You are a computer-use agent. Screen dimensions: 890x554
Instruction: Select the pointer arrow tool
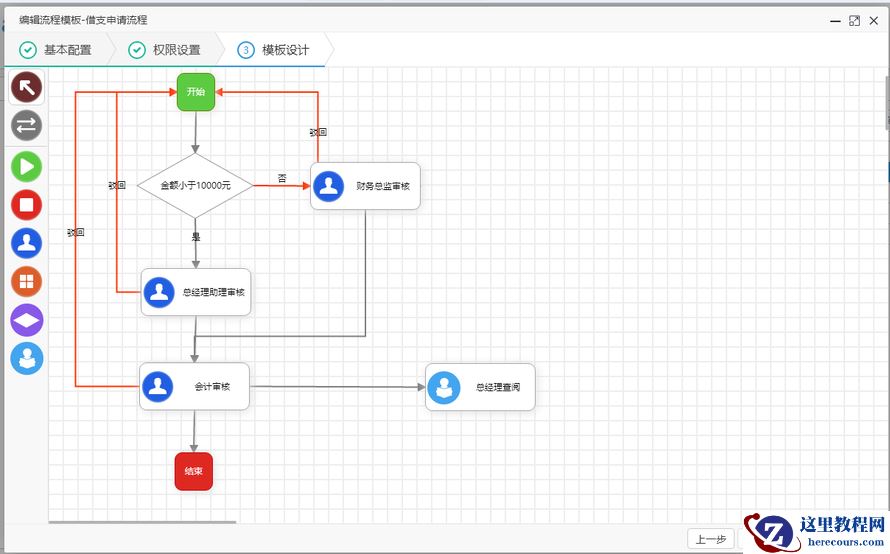click(27, 87)
